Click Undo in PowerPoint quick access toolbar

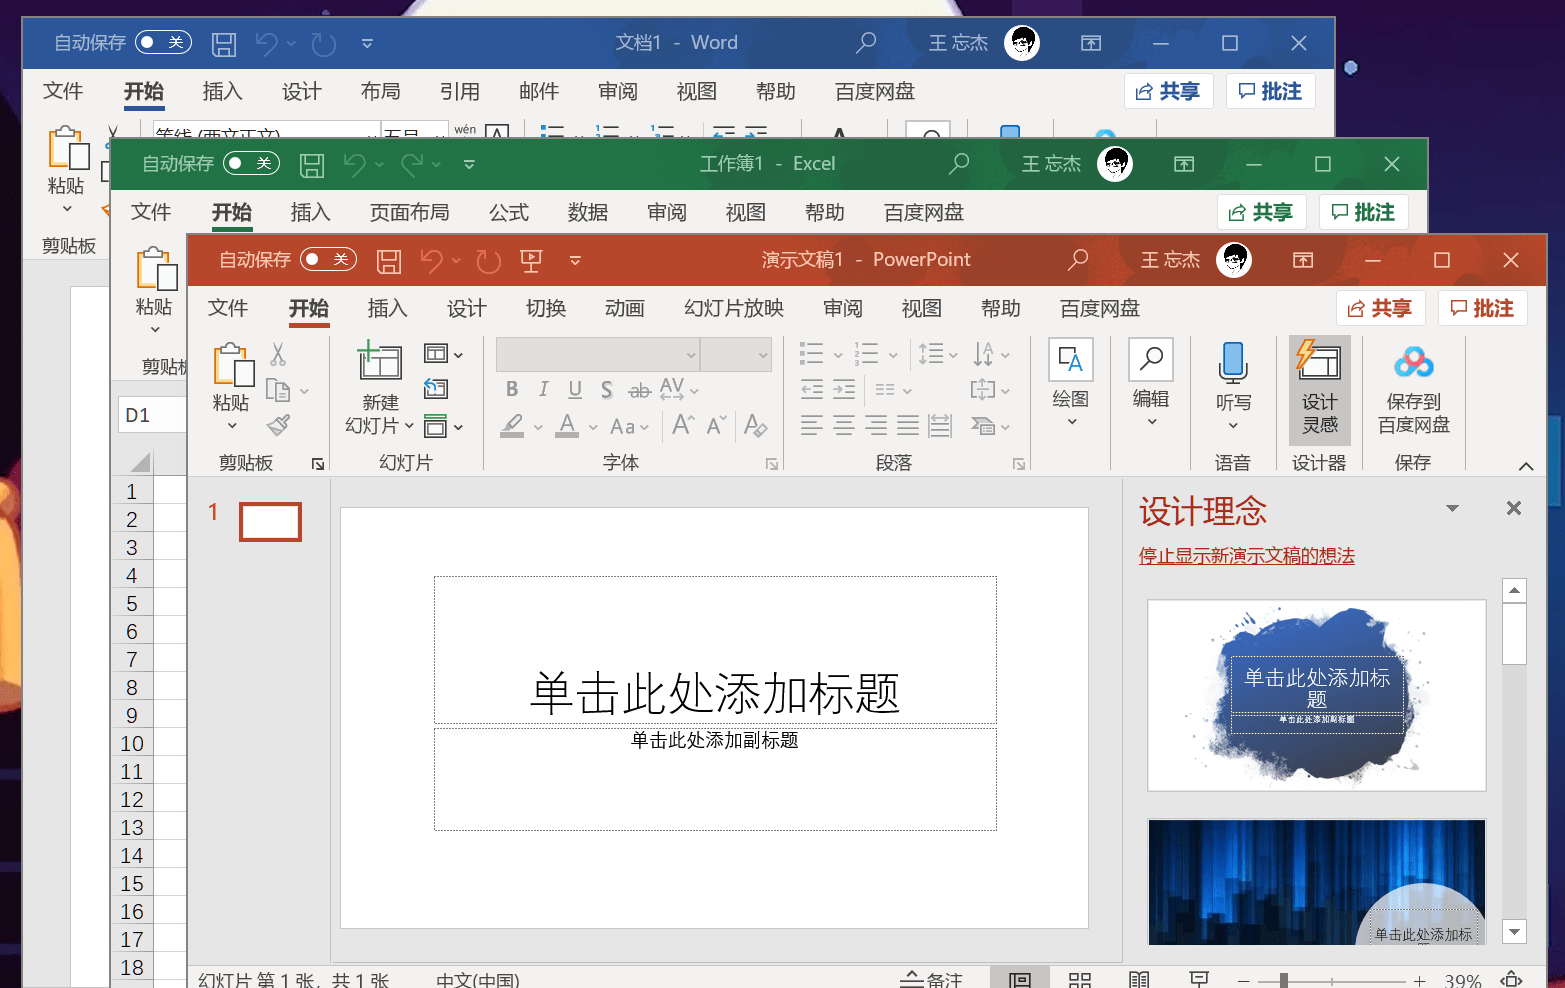click(x=432, y=261)
